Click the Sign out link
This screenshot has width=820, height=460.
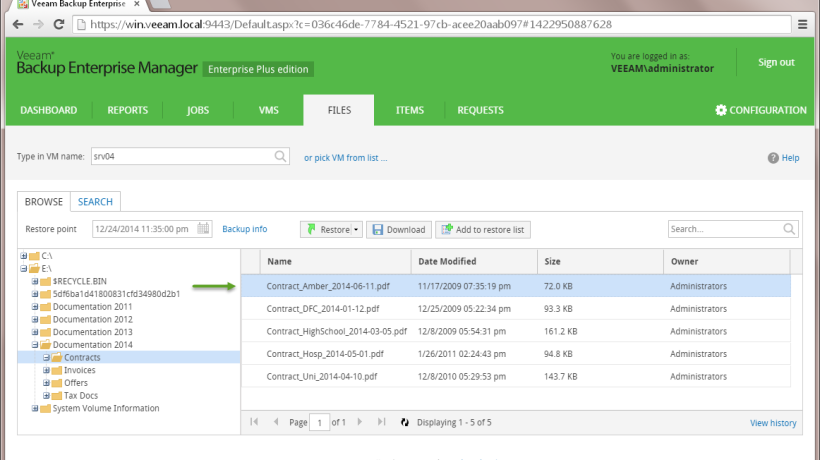[776, 62]
